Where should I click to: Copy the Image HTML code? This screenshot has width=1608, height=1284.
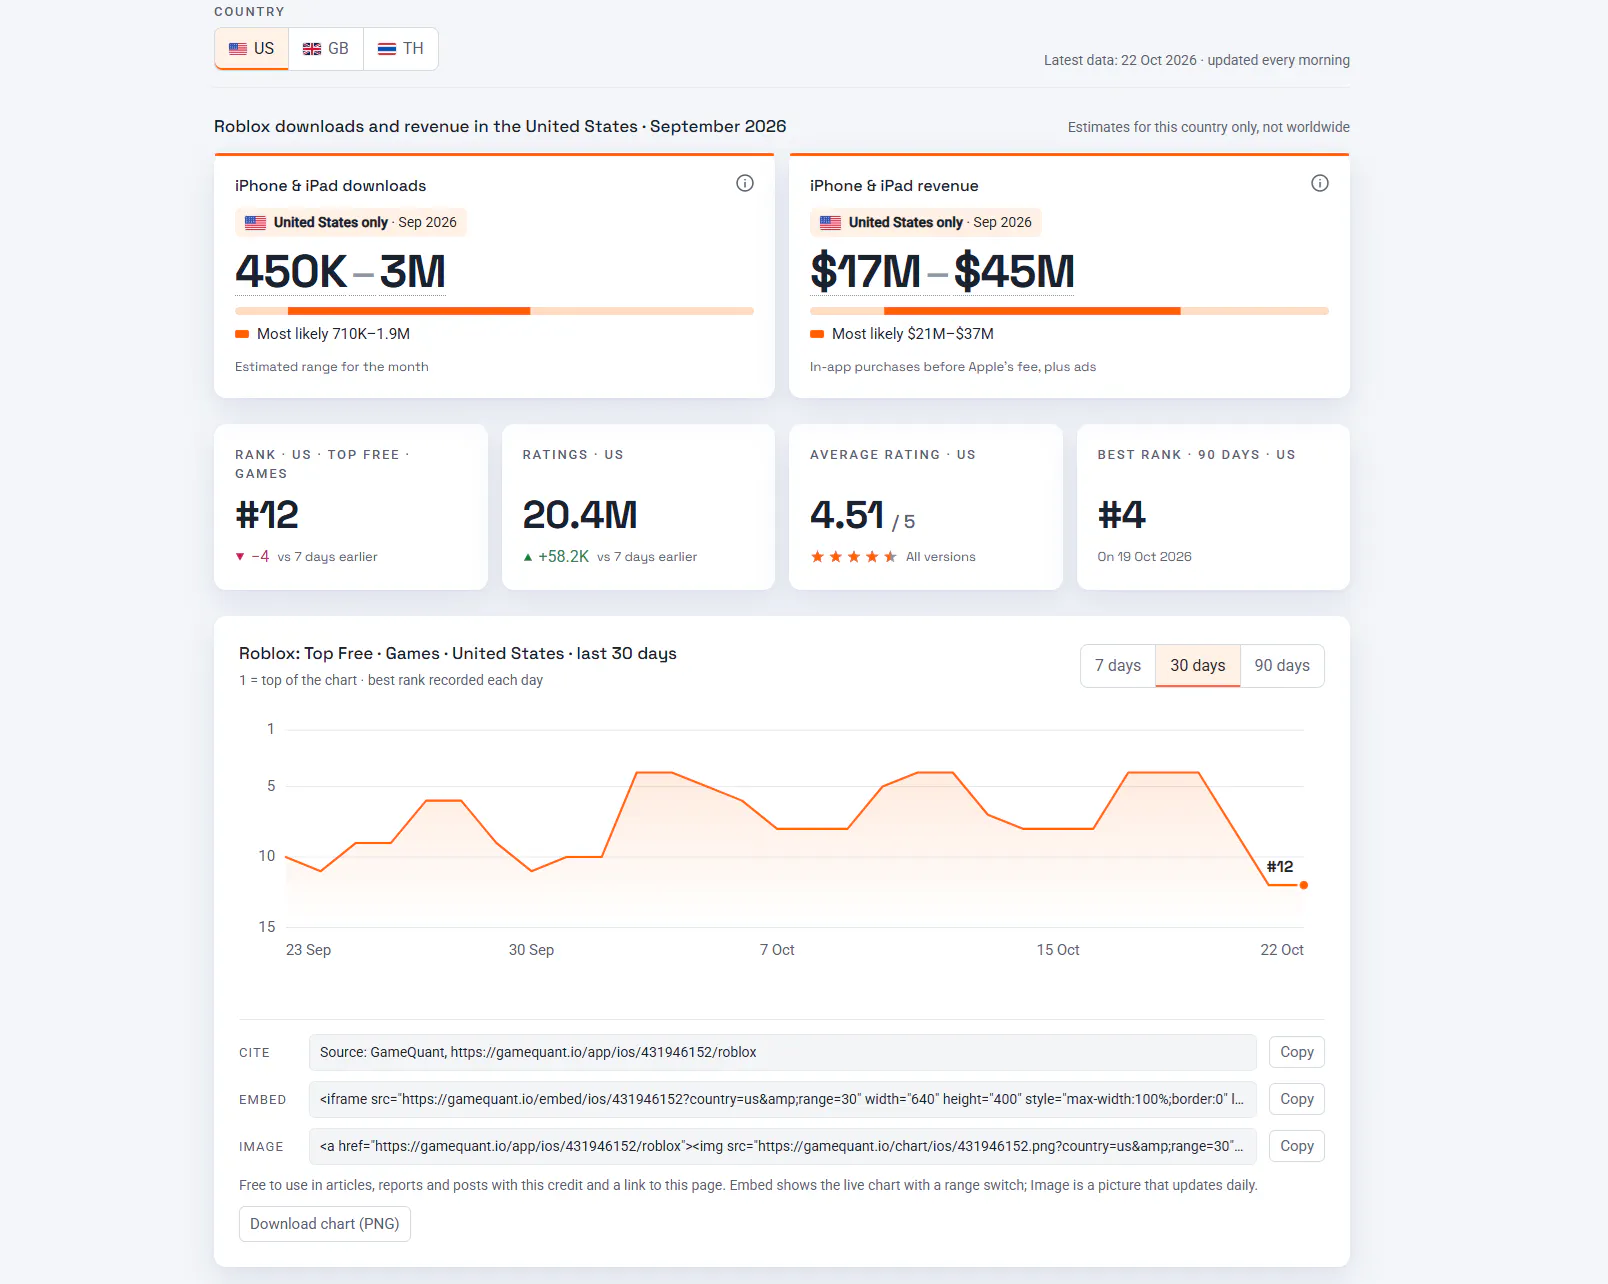(x=1297, y=1146)
